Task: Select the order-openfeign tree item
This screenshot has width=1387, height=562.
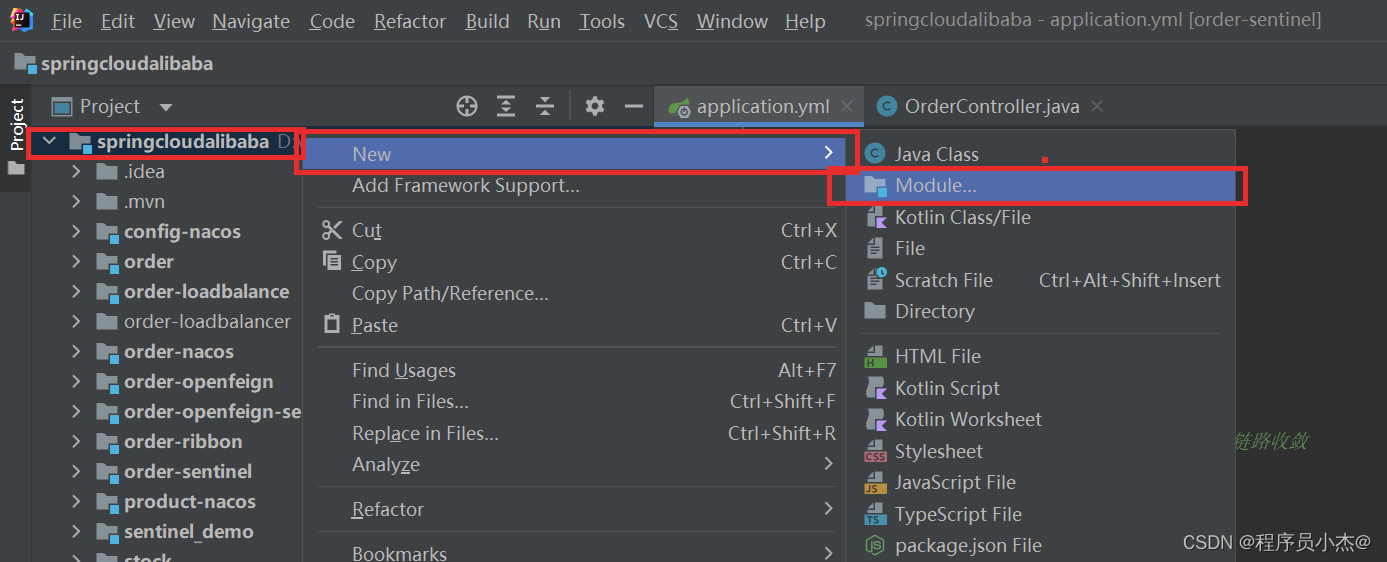Action: click(199, 382)
